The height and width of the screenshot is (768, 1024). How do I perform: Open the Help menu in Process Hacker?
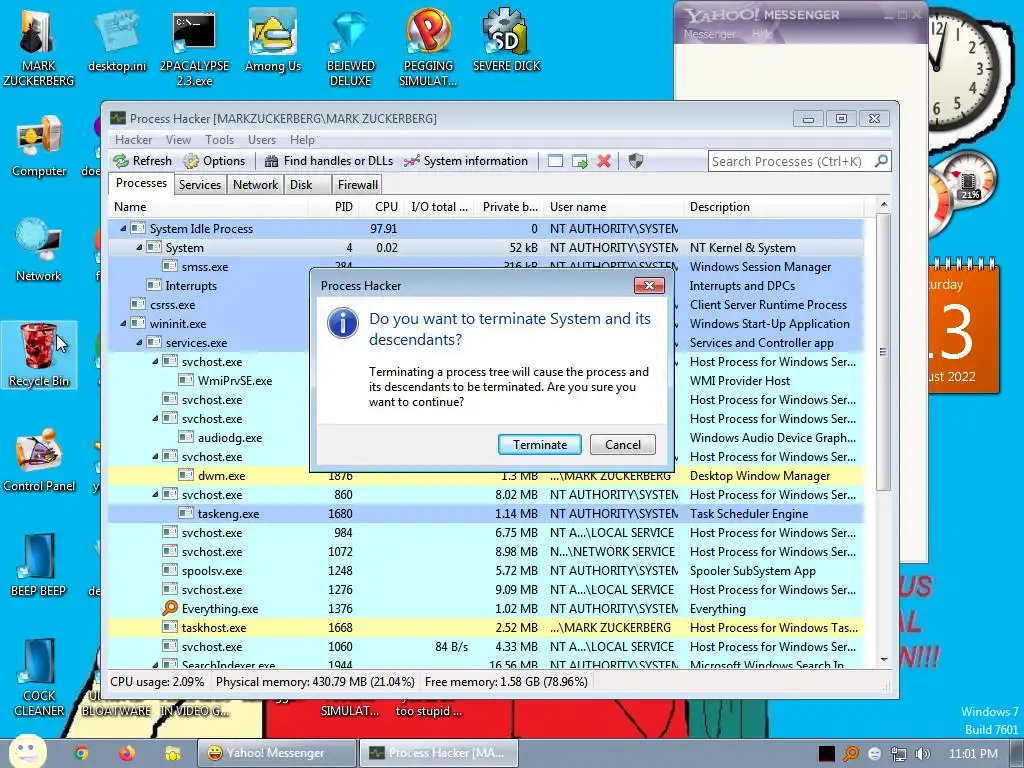point(302,140)
